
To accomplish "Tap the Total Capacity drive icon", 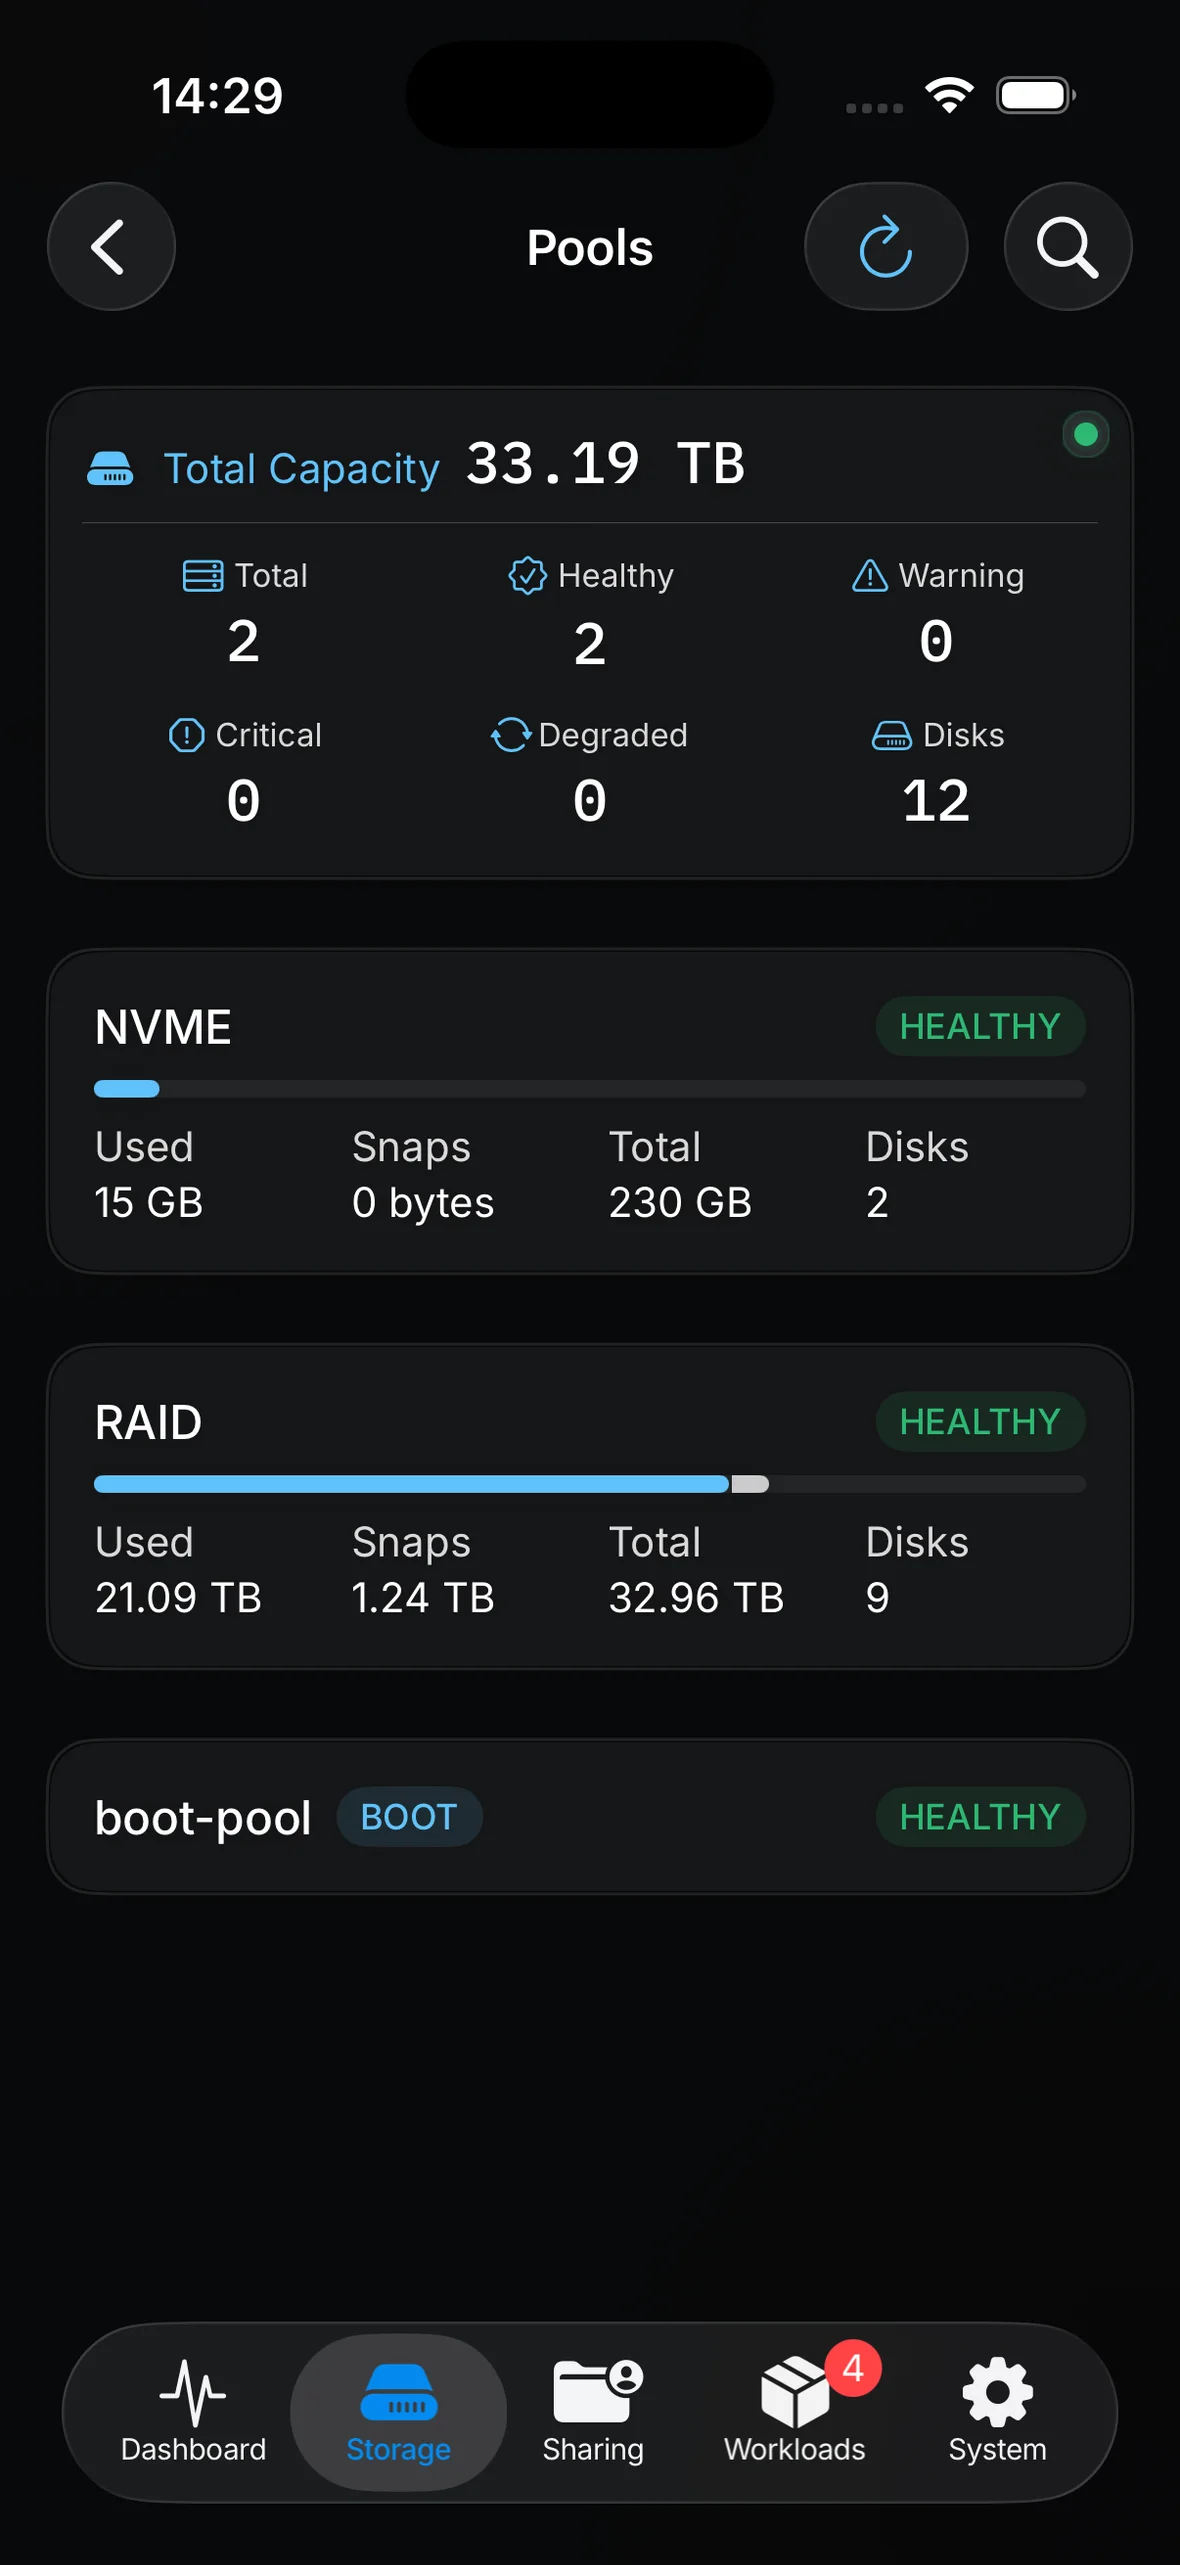I will point(110,468).
